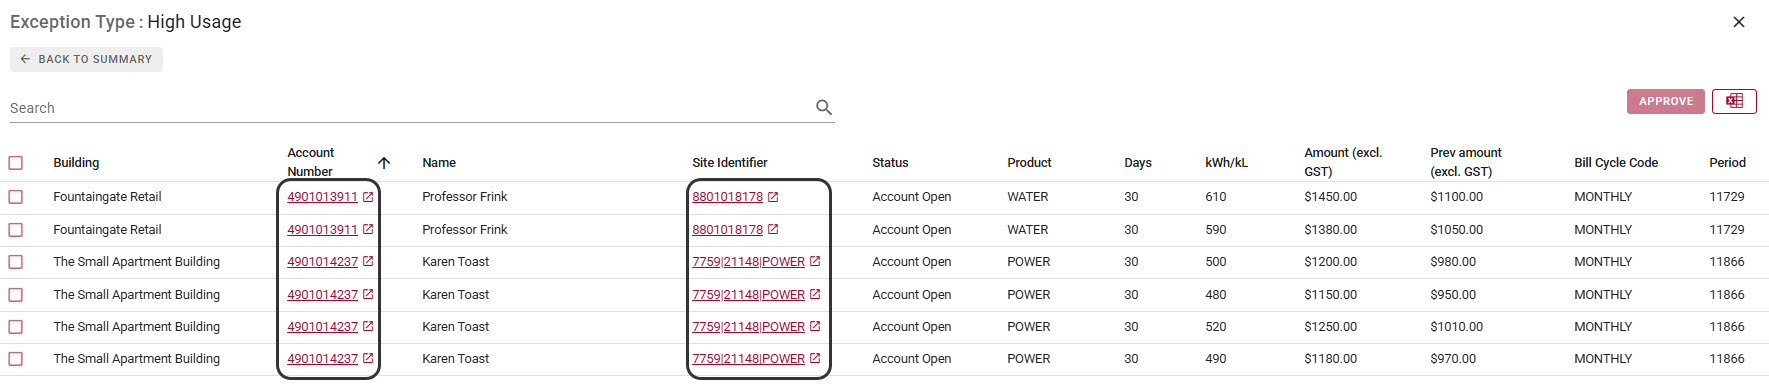Tick the Small Apartment Building row with 520 kWh/kL
This screenshot has height=390, width=1769.
click(16, 327)
